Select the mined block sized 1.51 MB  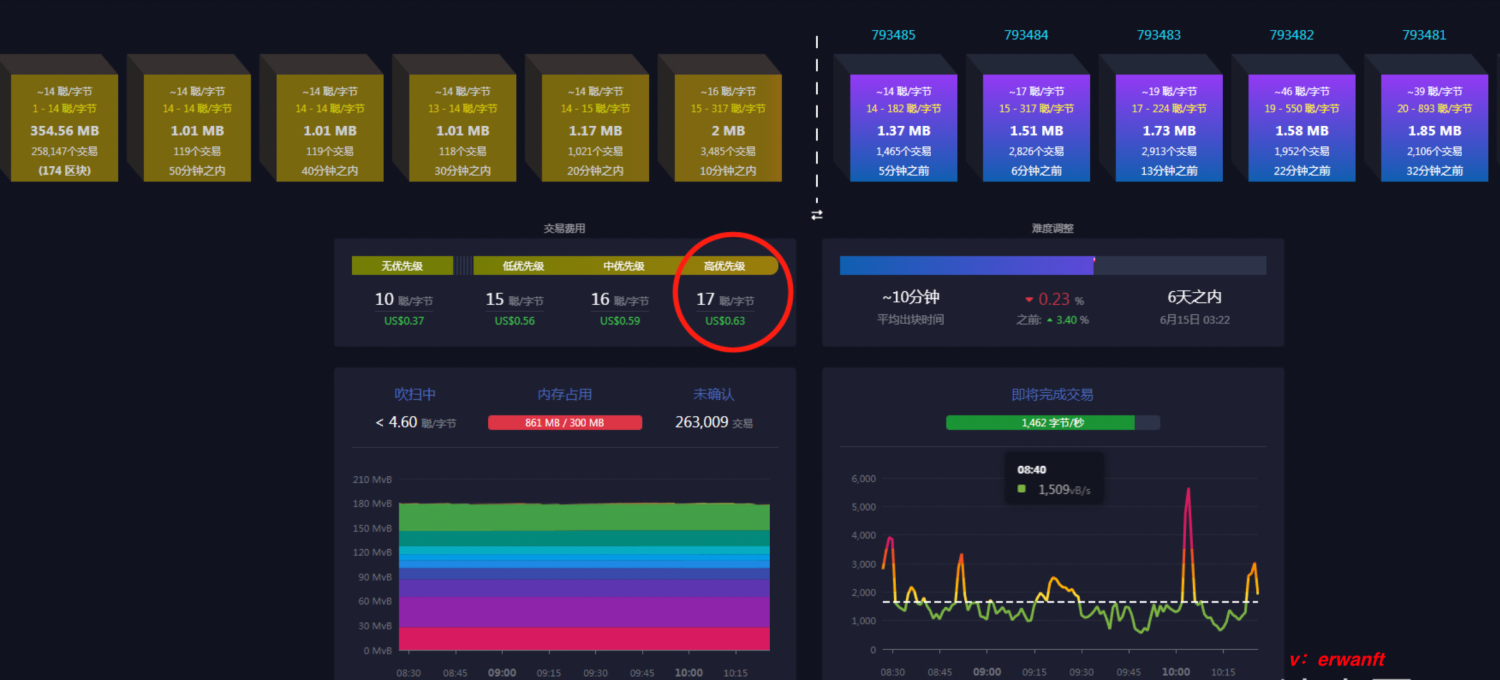(1036, 128)
